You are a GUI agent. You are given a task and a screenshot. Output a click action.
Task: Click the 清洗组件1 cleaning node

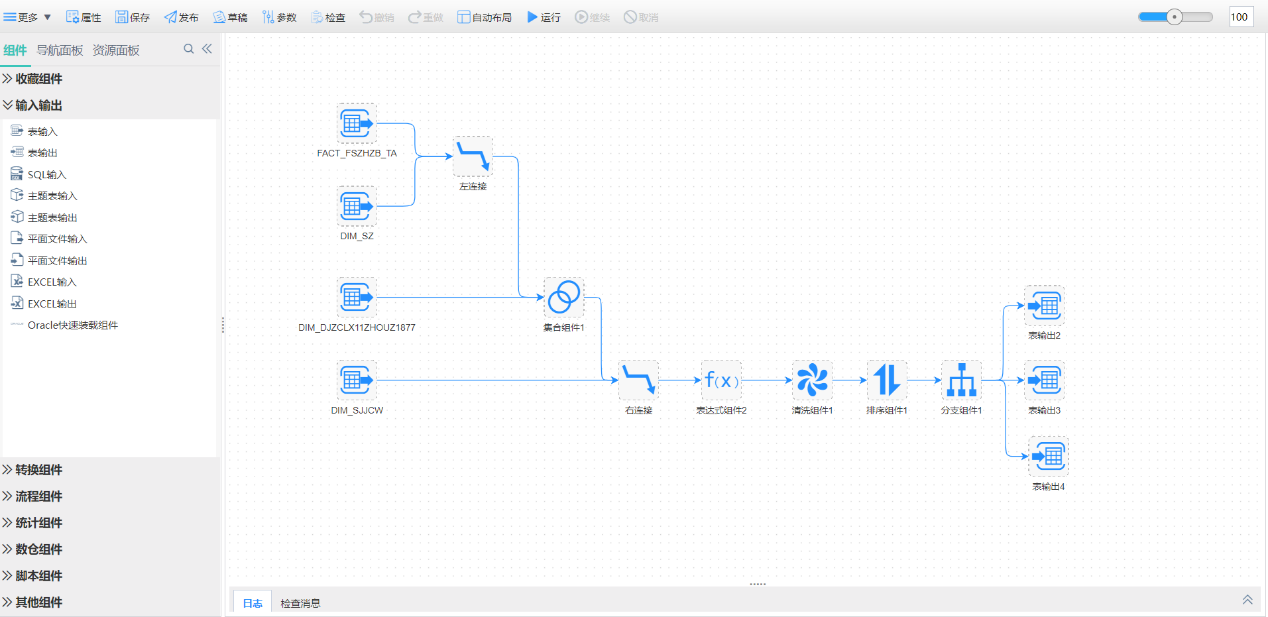pyautogui.click(x=812, y=380)
